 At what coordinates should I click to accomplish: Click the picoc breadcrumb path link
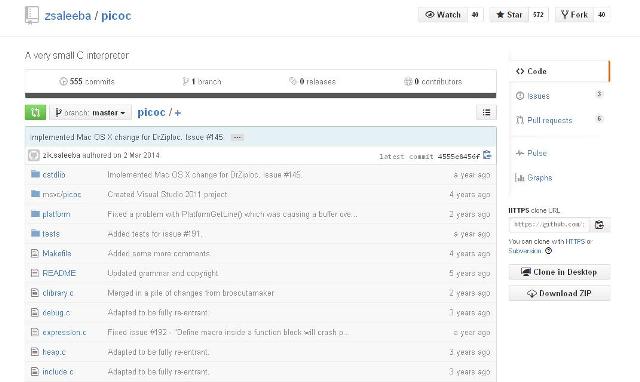point(151,112)
